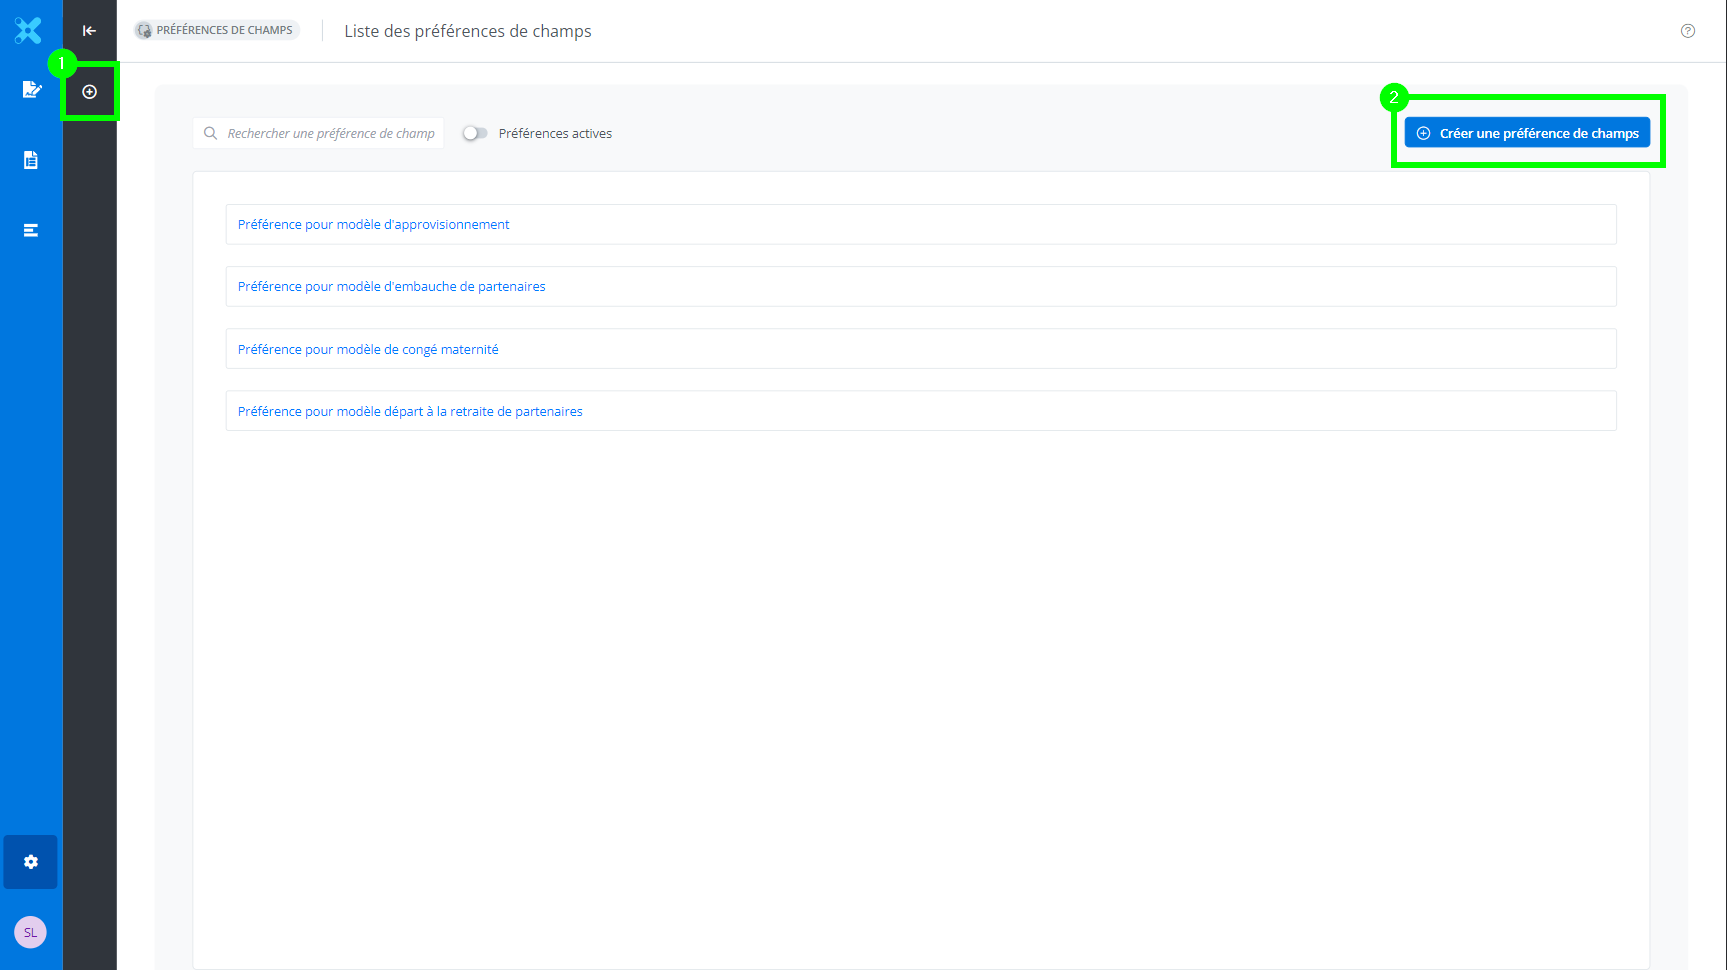Open Préférence pour modèle d'embauche de partenaires
The width and height of the screenshot is (1727, 970).
pyautogui.click(x=392, y=287)
